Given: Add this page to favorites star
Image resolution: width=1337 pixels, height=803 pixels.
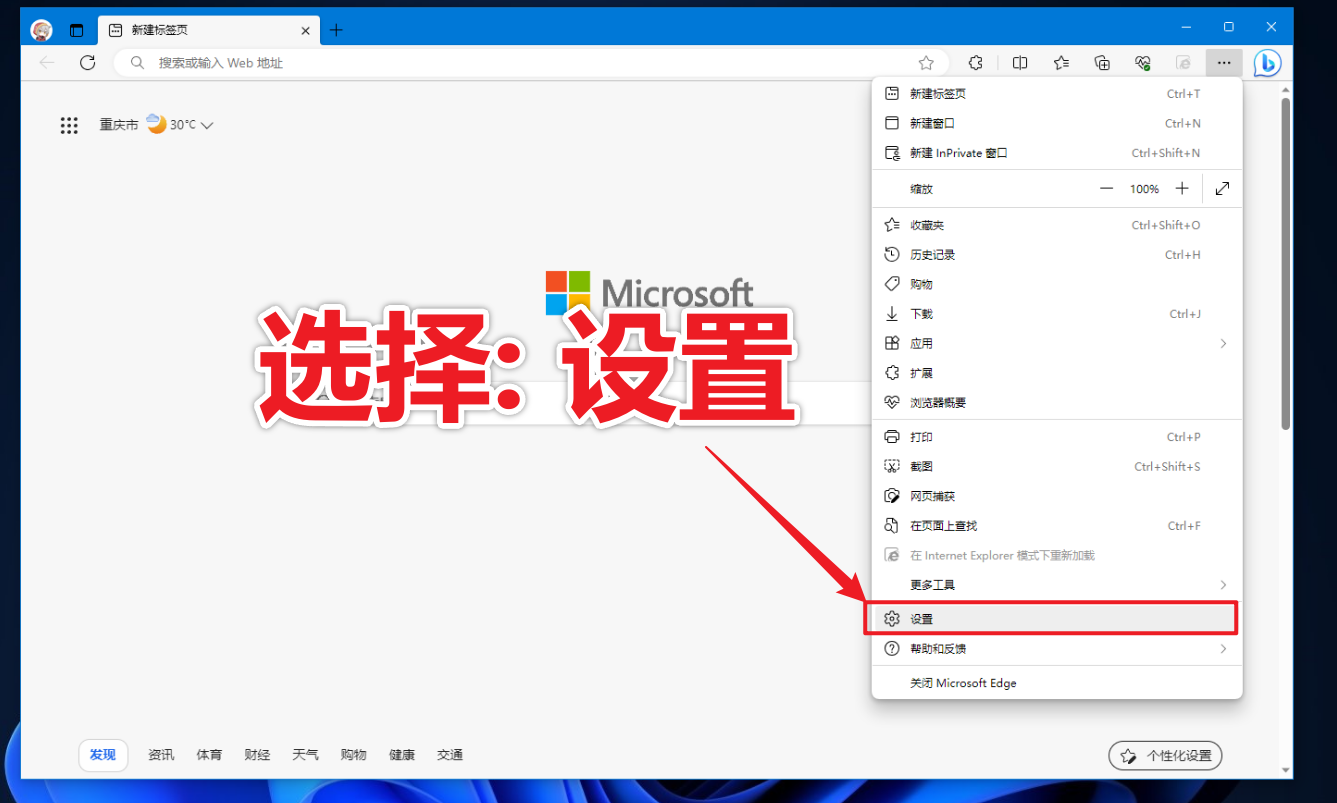Looking at the screenshot, I should click(x=926, y=63).
